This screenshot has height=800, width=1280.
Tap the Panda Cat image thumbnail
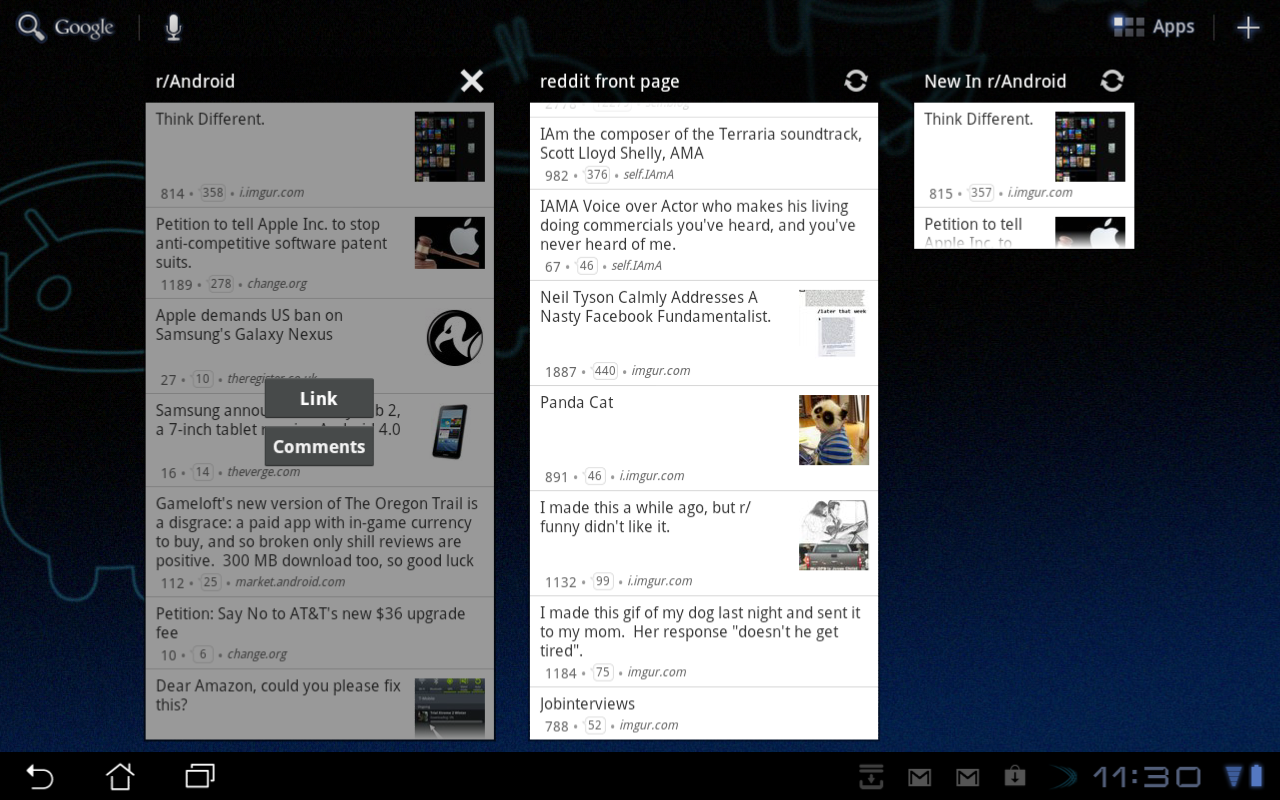pos(834,429)
